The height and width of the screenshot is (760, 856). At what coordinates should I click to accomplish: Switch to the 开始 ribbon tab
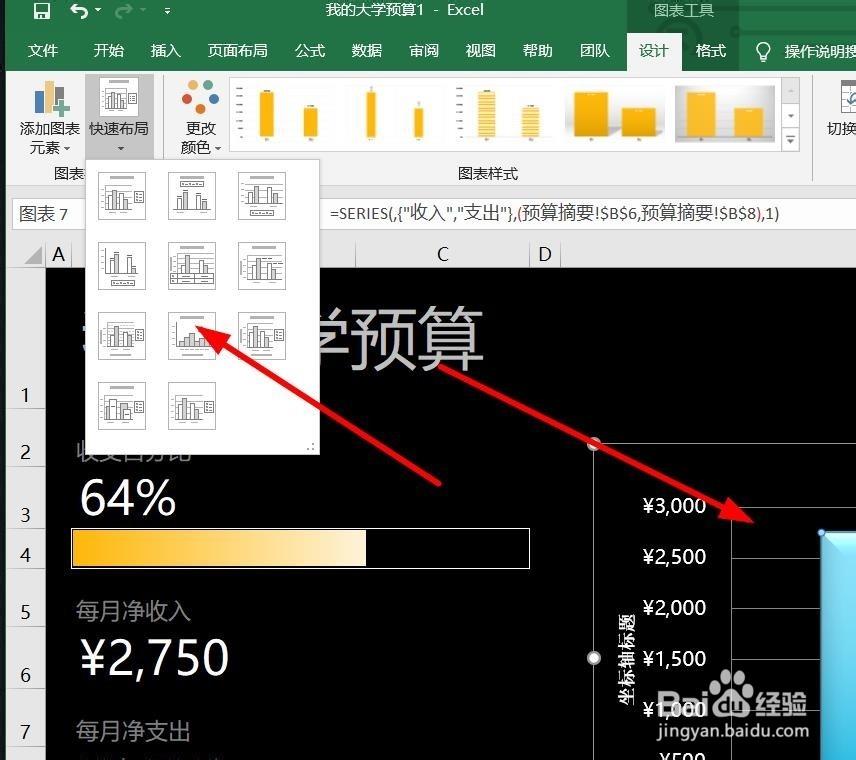coord(108,51)
